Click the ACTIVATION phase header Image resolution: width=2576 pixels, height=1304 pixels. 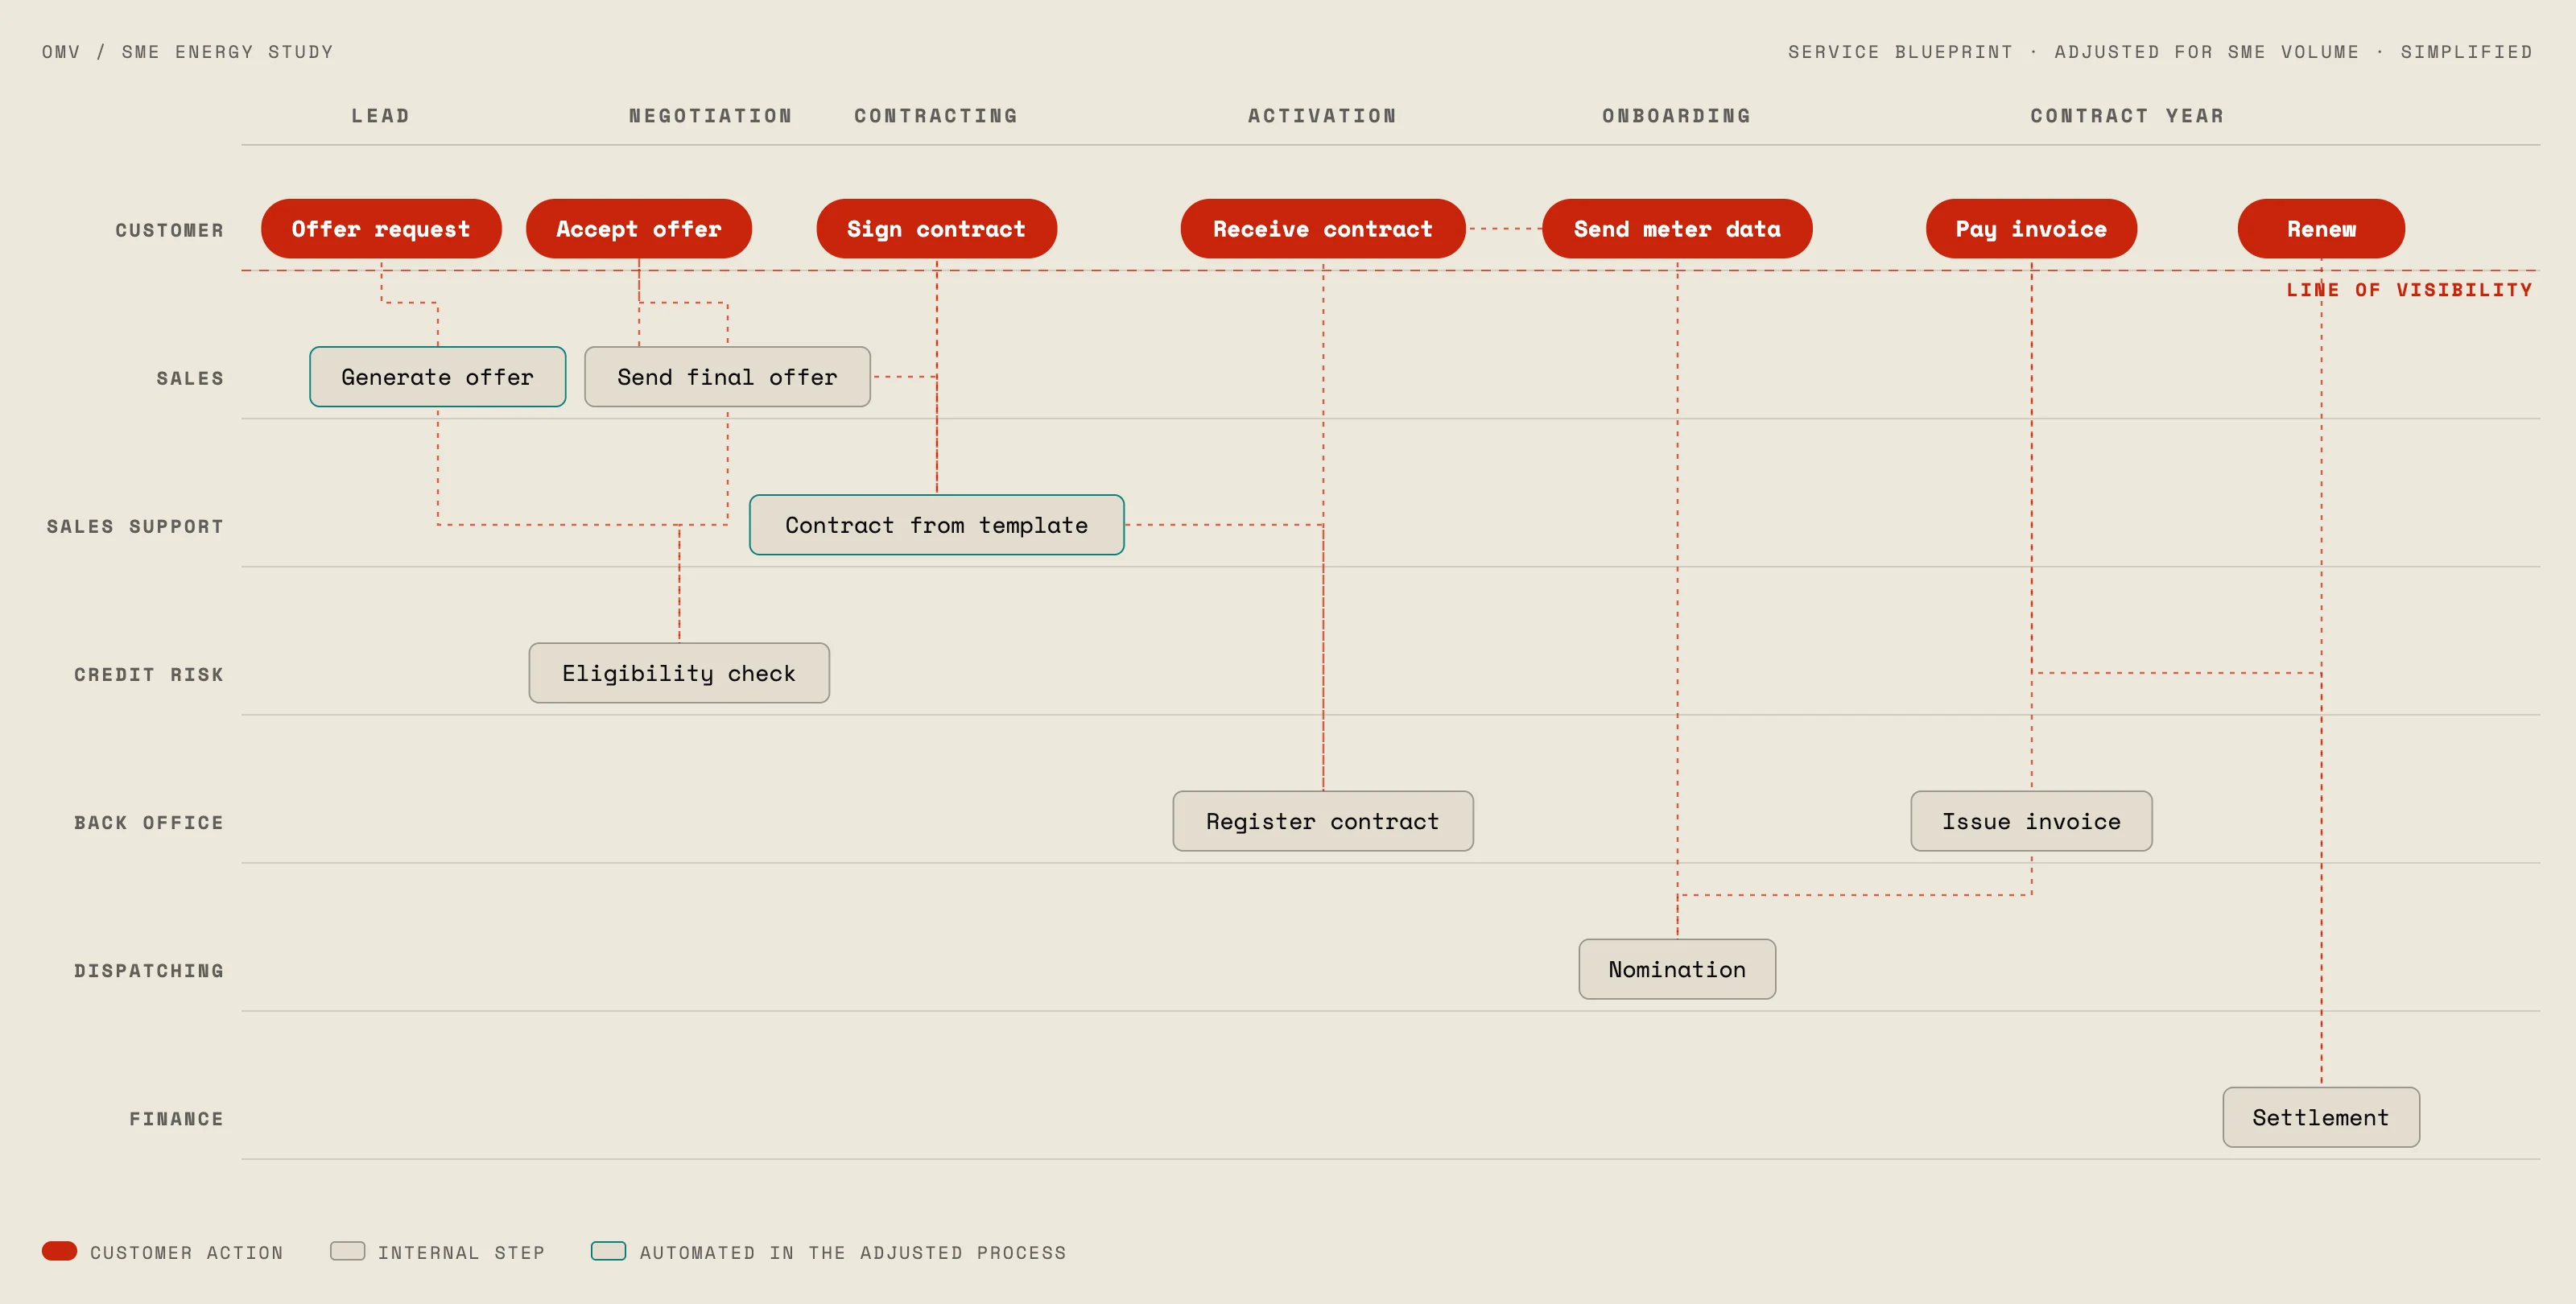coord(1323,116)
